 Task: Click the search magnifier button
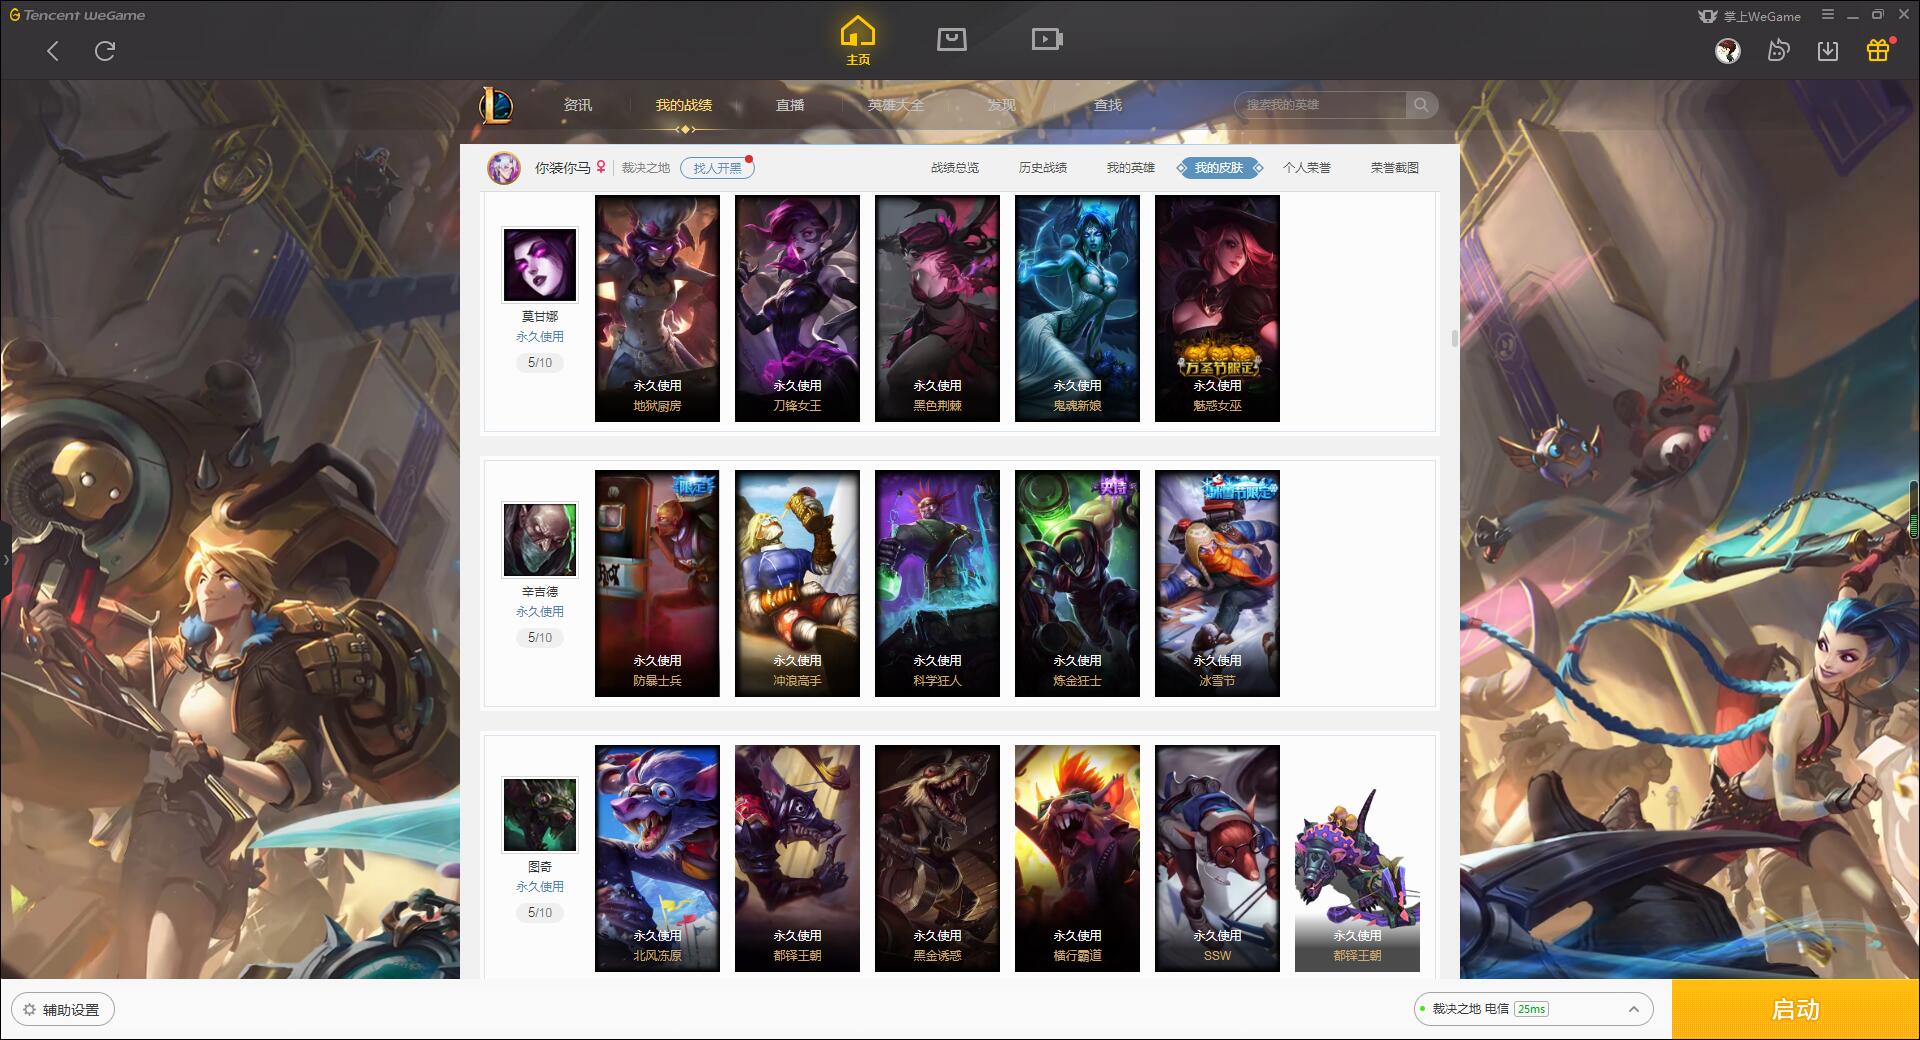(1420, 105)
